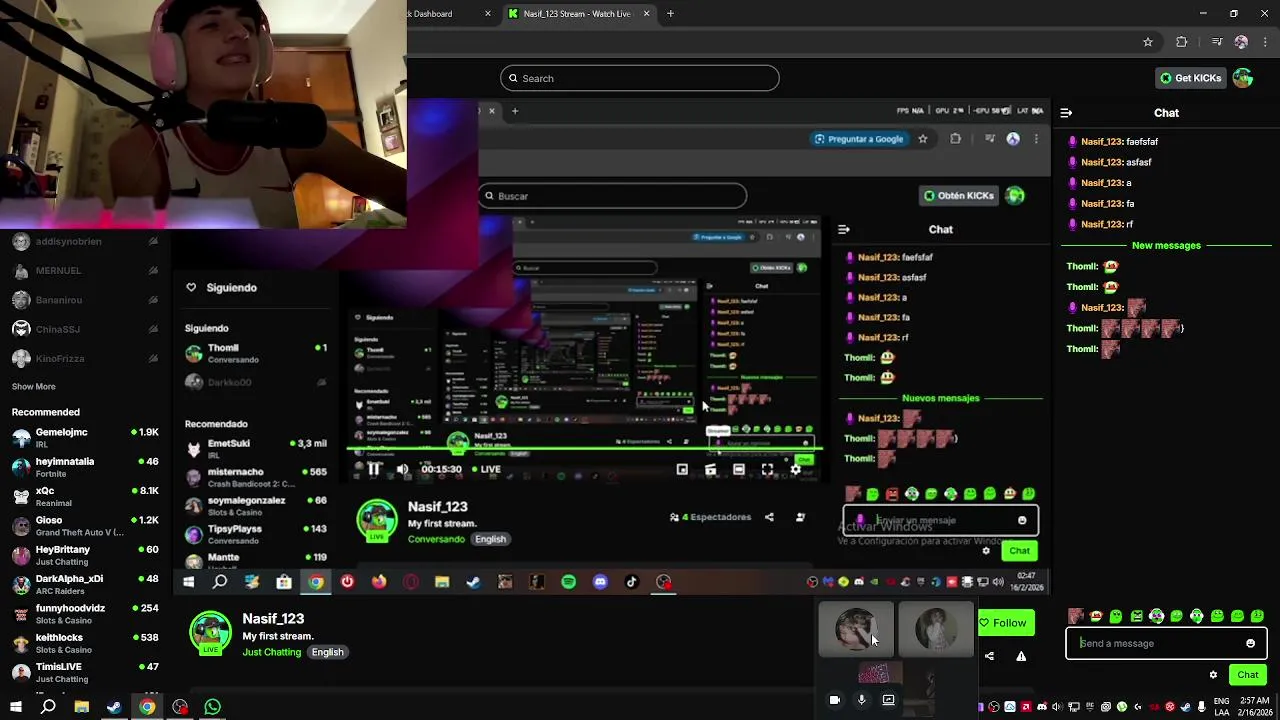Open the browser extensions puzzle icon
Image resolution: width=1280 pixels, height=720 pixels.
pyautogui.click(x=1182, y=42)
